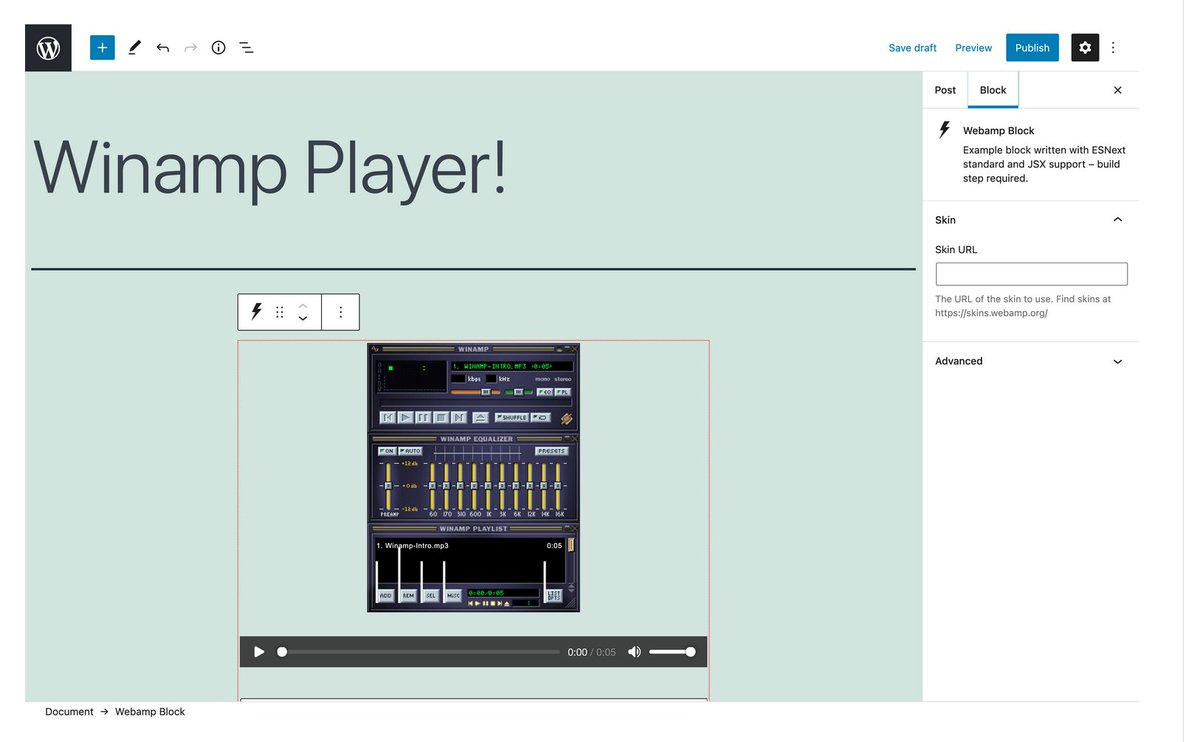Open the equalizer PRESETS menu

(551, 451)
